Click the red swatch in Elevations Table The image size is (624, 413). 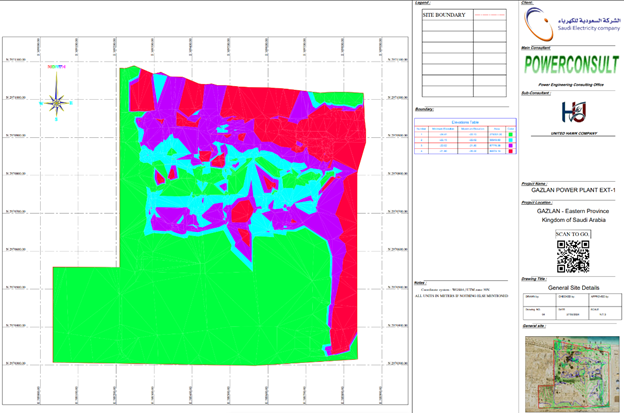(511, 151)
